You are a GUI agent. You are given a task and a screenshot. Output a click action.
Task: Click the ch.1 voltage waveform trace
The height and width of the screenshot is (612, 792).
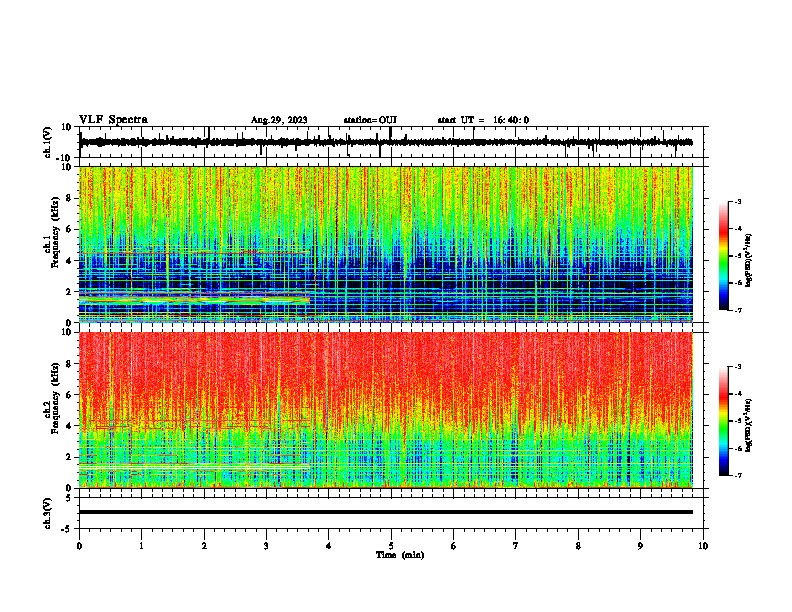pyautogui.click(x=386, y=142)
